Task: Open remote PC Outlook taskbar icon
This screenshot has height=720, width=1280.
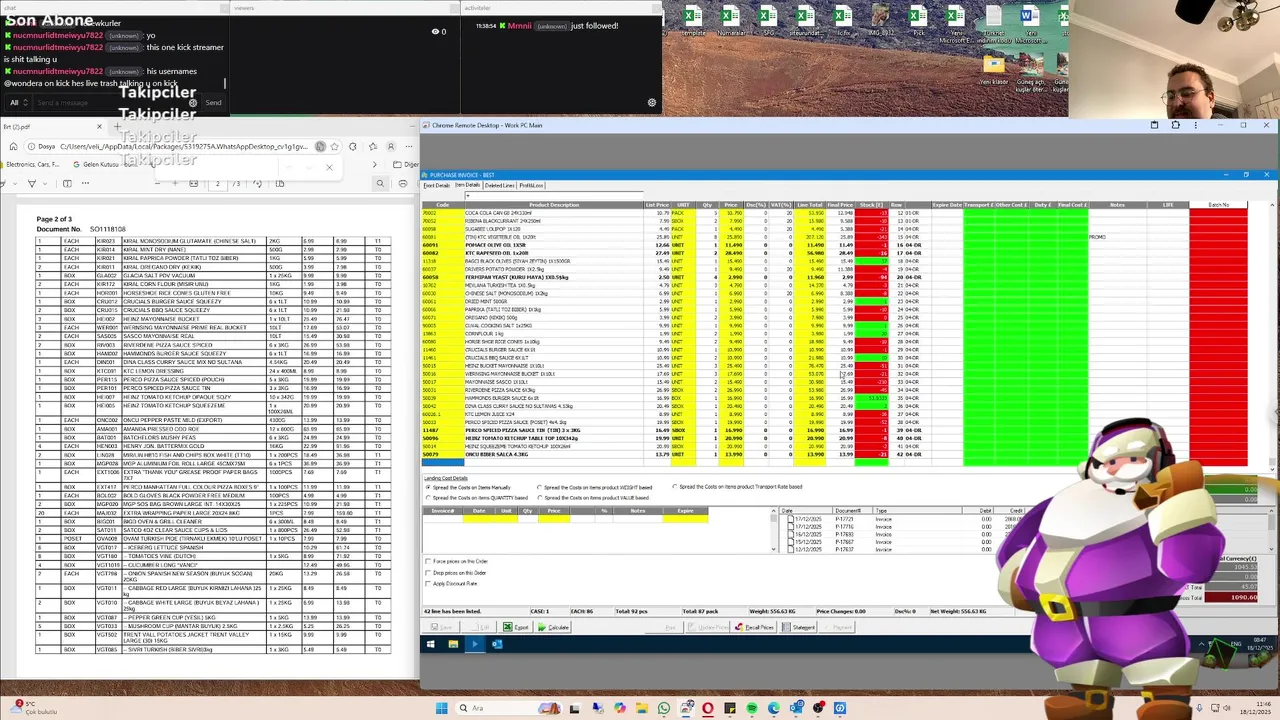Action: pyautogui.click(x=497, y=644)
